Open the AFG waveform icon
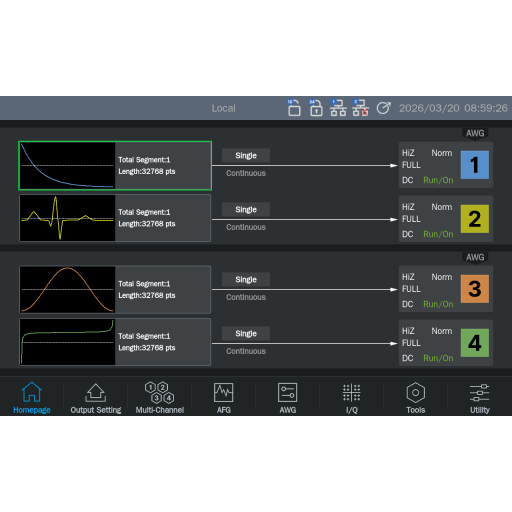The width and height of the screenshot is (512, 512). [223, 392]
